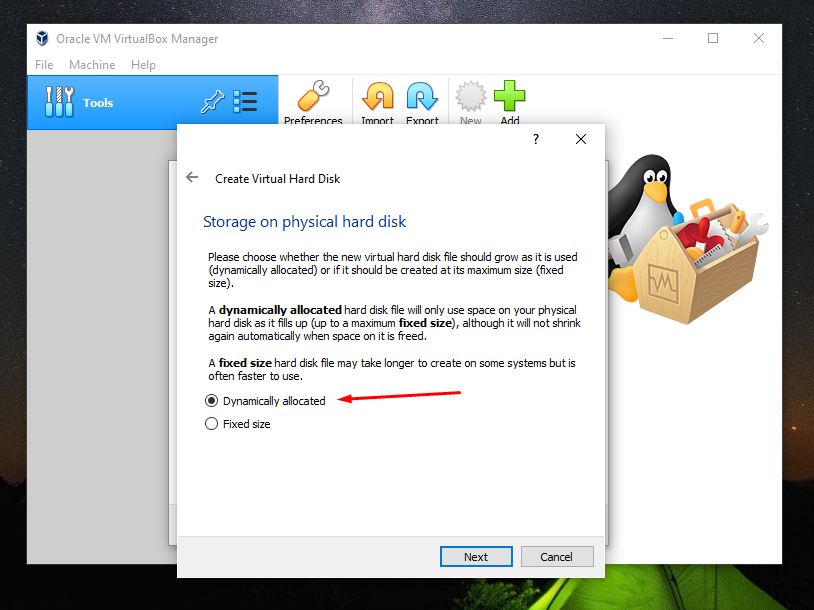Click the Next button
This screenshot has width=814, height=610.
(x=476, y=556)
